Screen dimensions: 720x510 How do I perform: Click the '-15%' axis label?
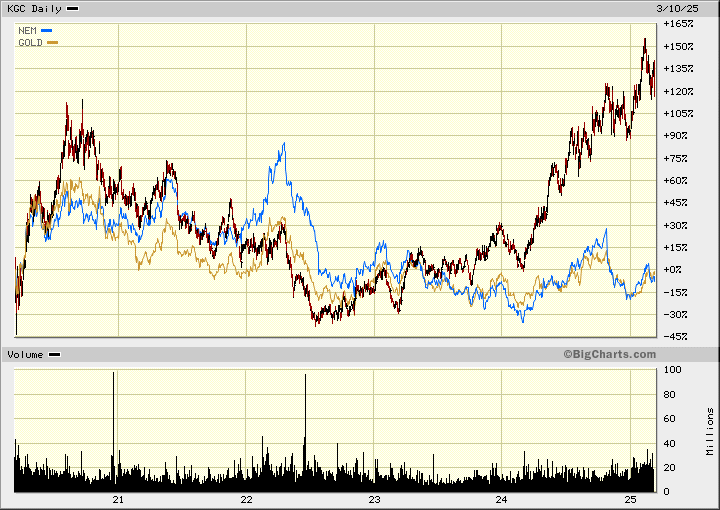click(x=675, y=292)
